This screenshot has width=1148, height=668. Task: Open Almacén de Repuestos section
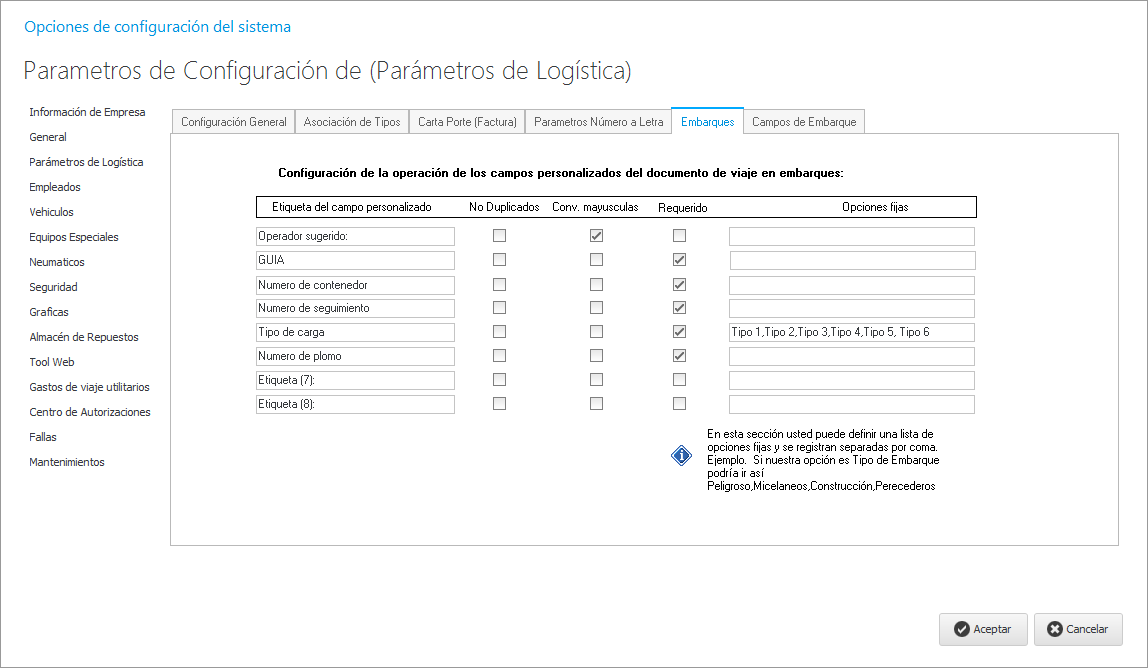84,337
